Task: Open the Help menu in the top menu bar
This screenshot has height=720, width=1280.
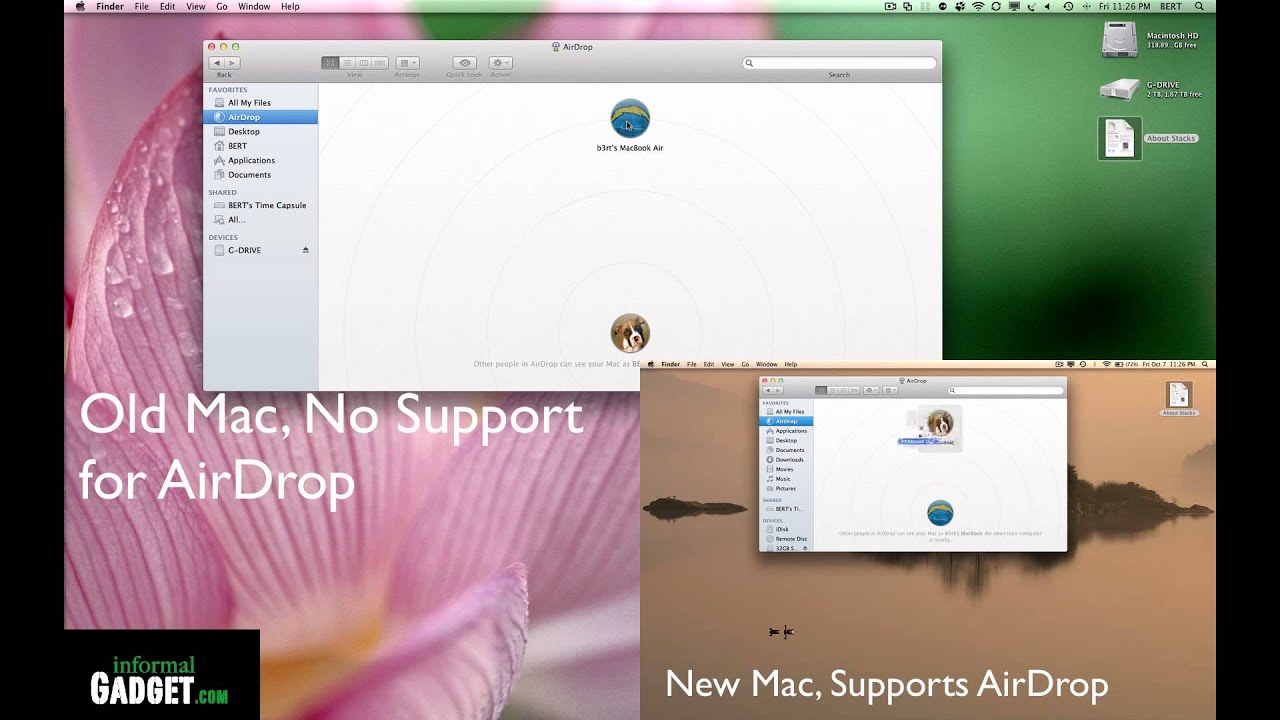Action: pos(290,6)
